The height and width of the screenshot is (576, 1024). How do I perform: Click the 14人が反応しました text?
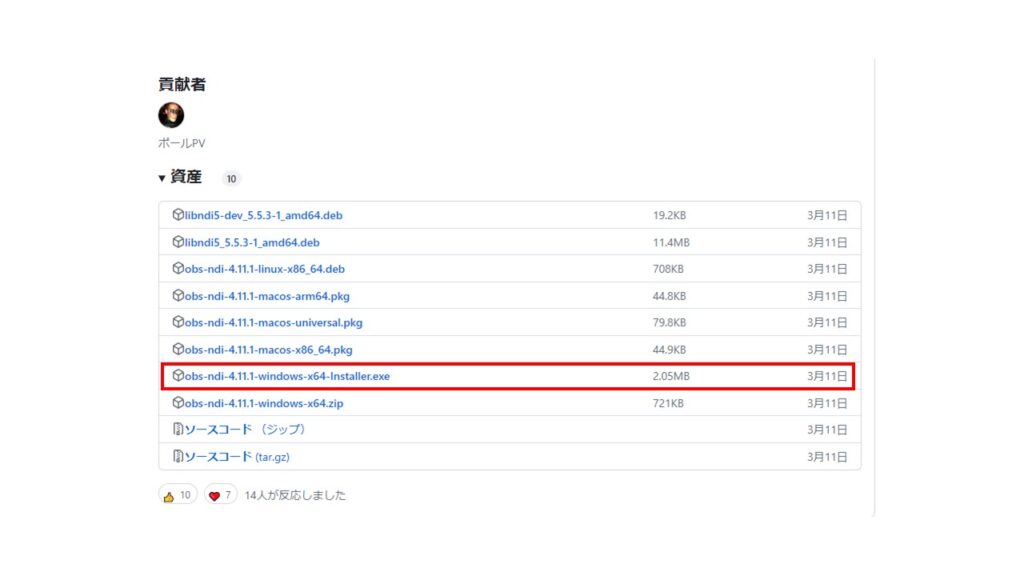click(295, 495)
